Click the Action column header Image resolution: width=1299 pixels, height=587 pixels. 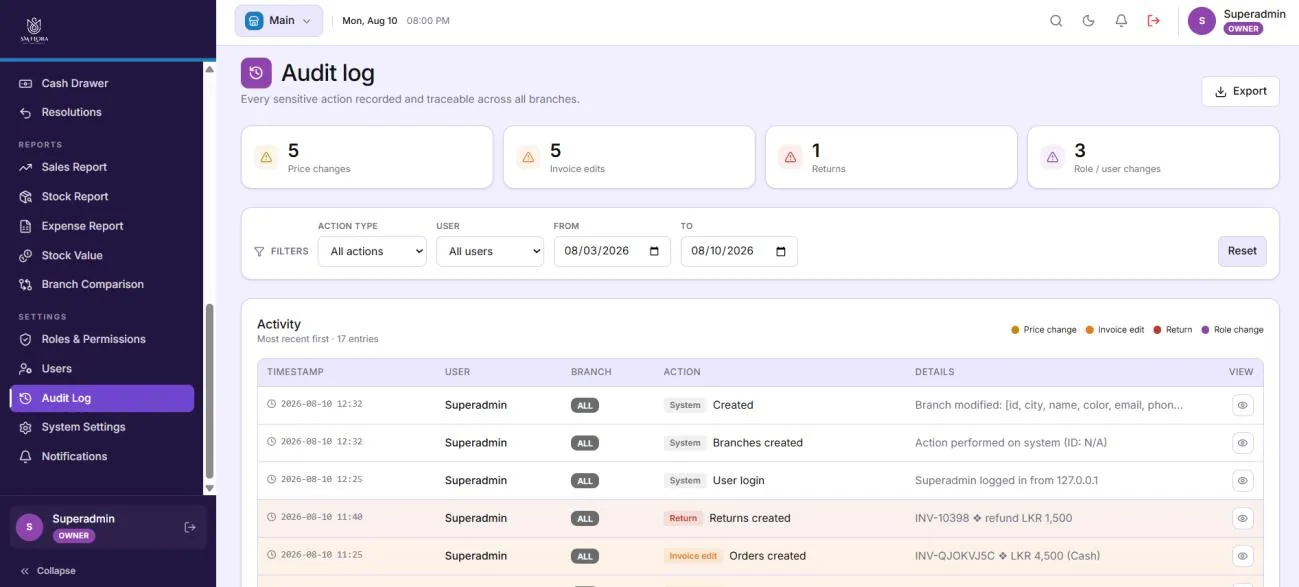pyautogui.click(x=682, y=372)
